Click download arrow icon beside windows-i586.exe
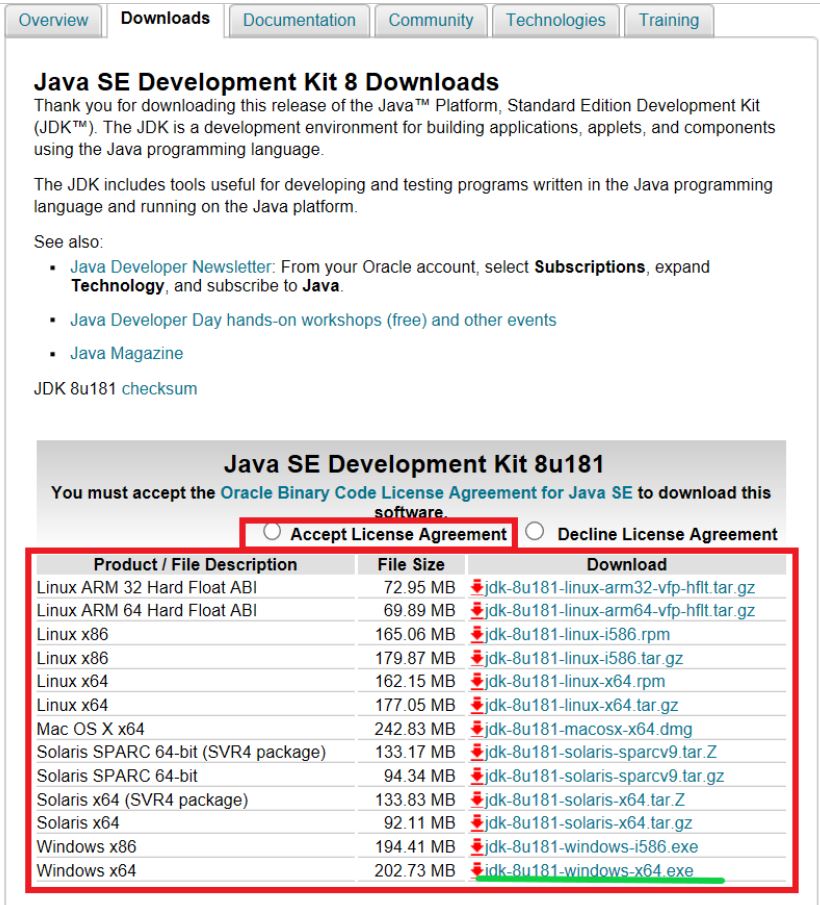The width and height of the screenshot is (820, 905). pos(477,847)
